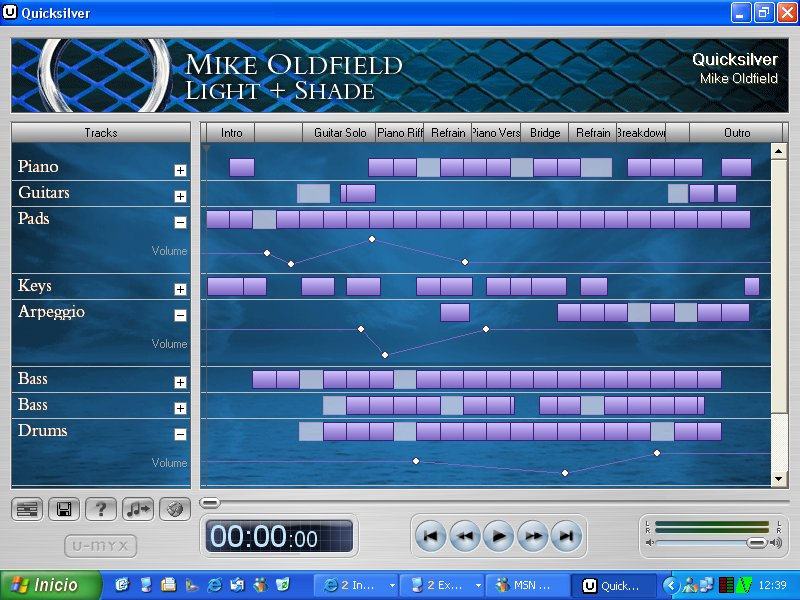Open the printer quick launch icon

[168, 585]
